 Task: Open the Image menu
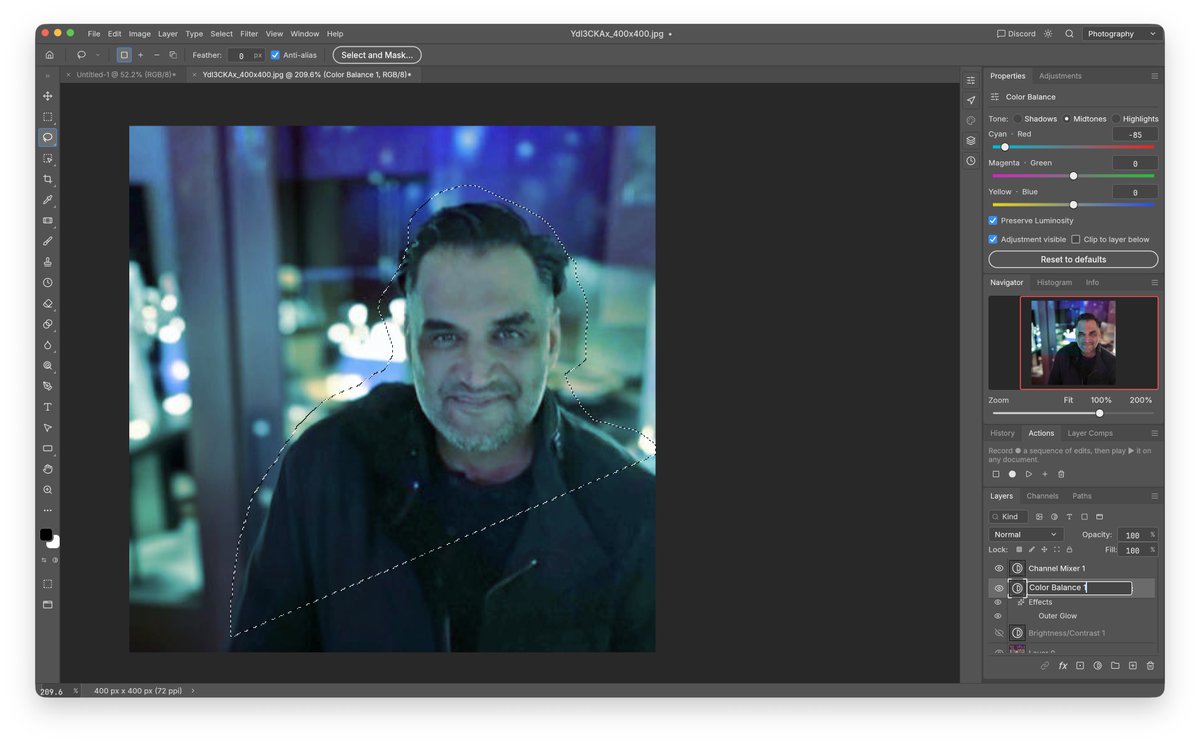click(140, 34)
